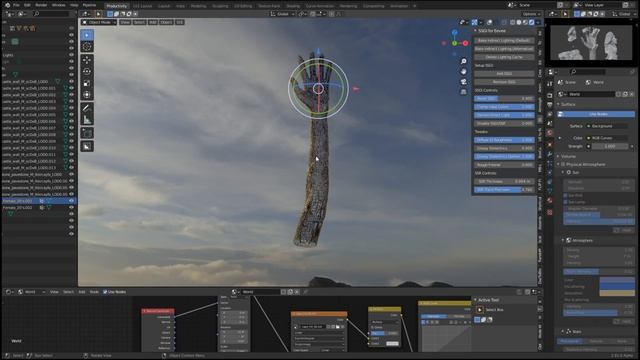Switch viewport to rendered shading
The width and height of the screenshot is (640, 360).
[x=531, y=22]
